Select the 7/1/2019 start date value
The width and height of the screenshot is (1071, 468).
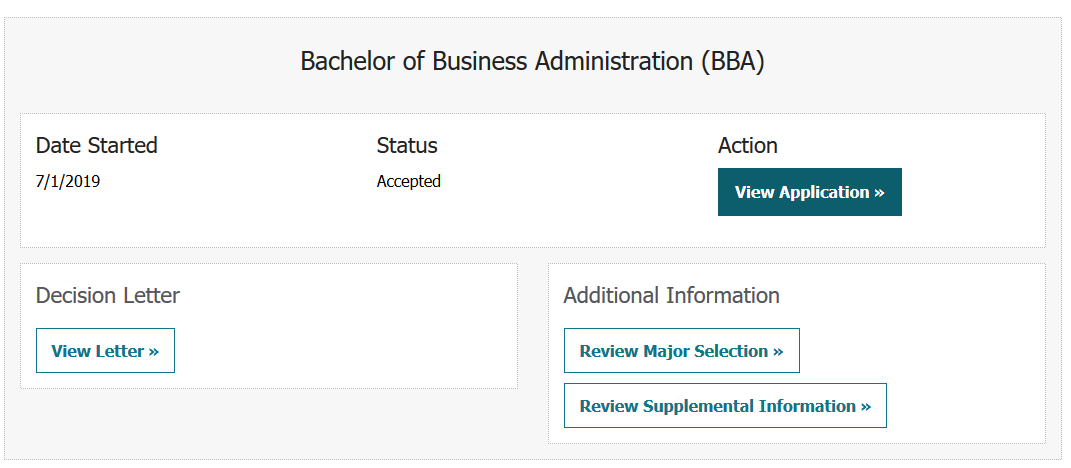pyautogui.click(x=68, y=182)
